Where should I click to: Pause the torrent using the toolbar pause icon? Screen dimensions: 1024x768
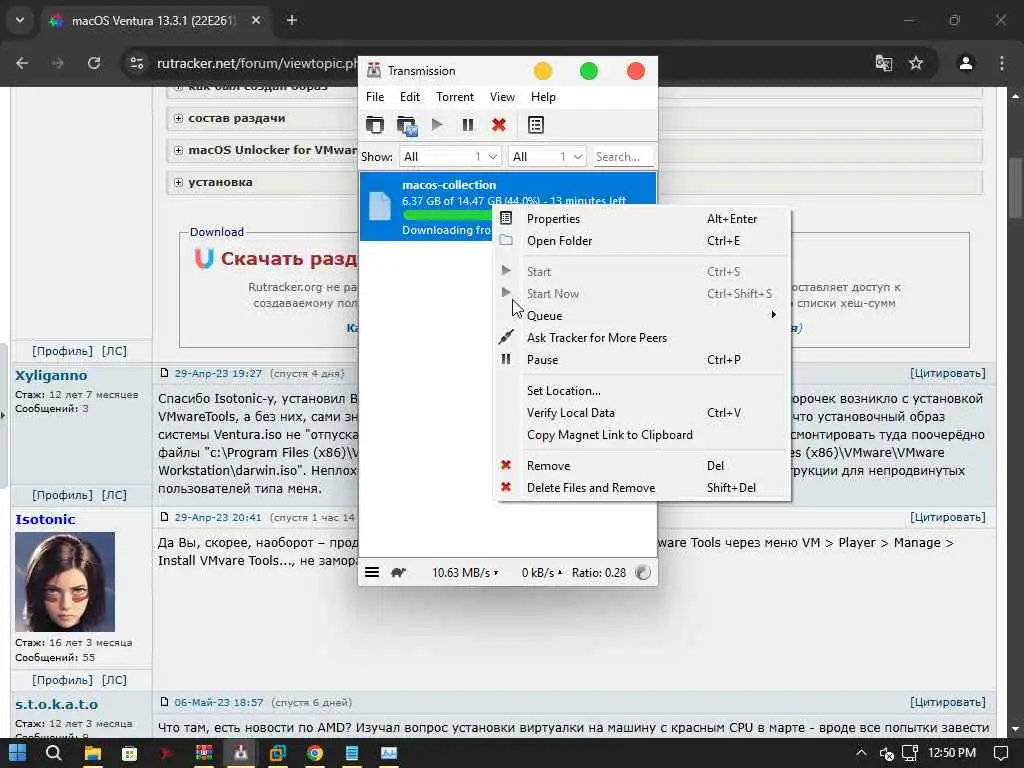[468, 124]
